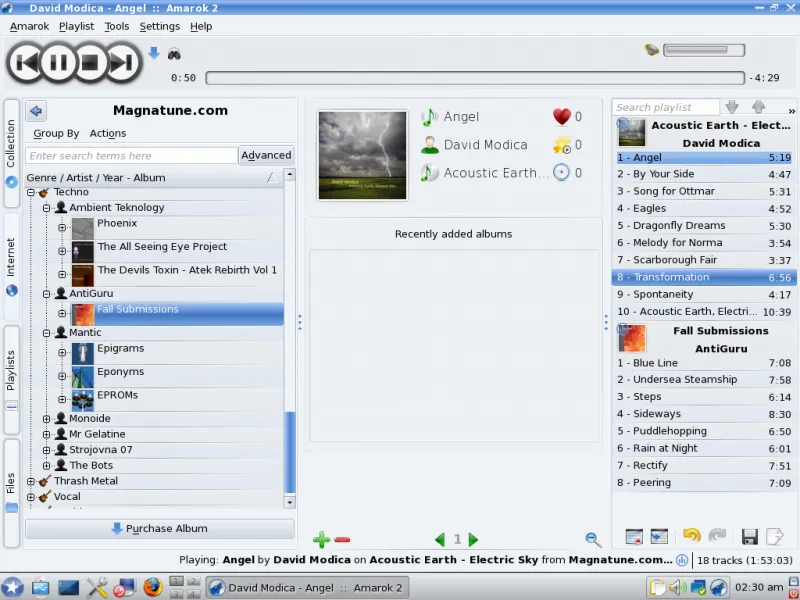Click the Advanced search button
This screenshot has height=600, width=800.
coord(266,155)
